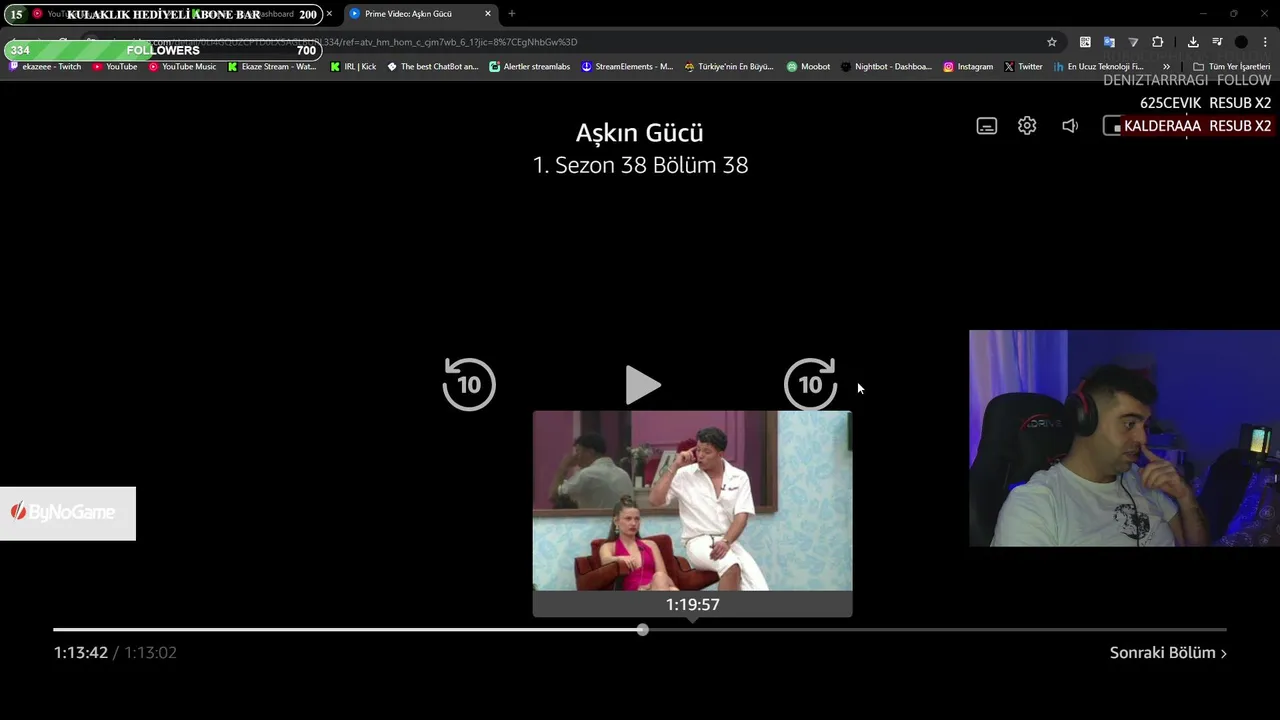Mute the player volume icon

[x=1070, y=126]
